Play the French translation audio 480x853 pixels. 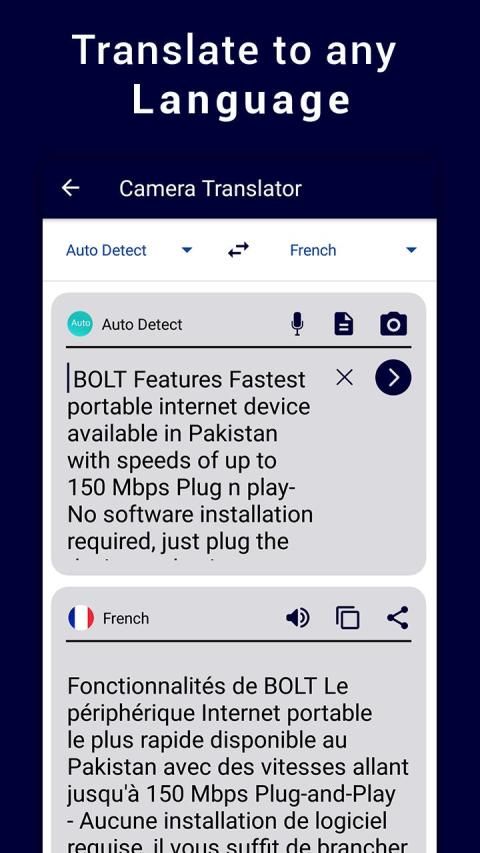click(298, 618)
